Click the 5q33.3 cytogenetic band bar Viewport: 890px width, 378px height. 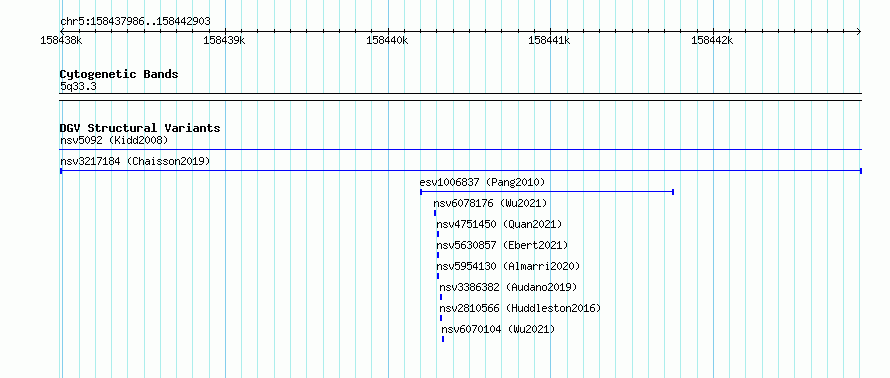coord(461,97)
